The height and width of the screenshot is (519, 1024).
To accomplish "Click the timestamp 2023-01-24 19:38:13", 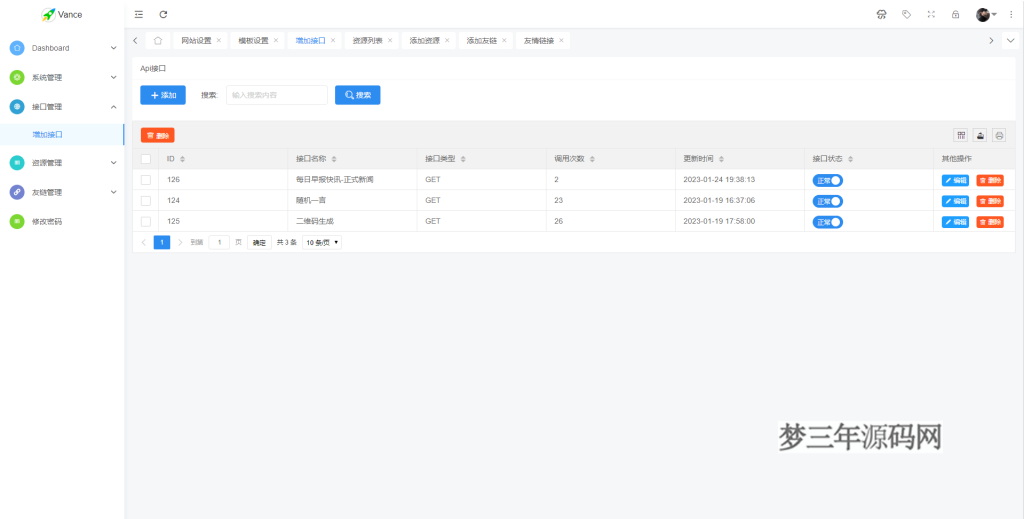I will 719,180.
